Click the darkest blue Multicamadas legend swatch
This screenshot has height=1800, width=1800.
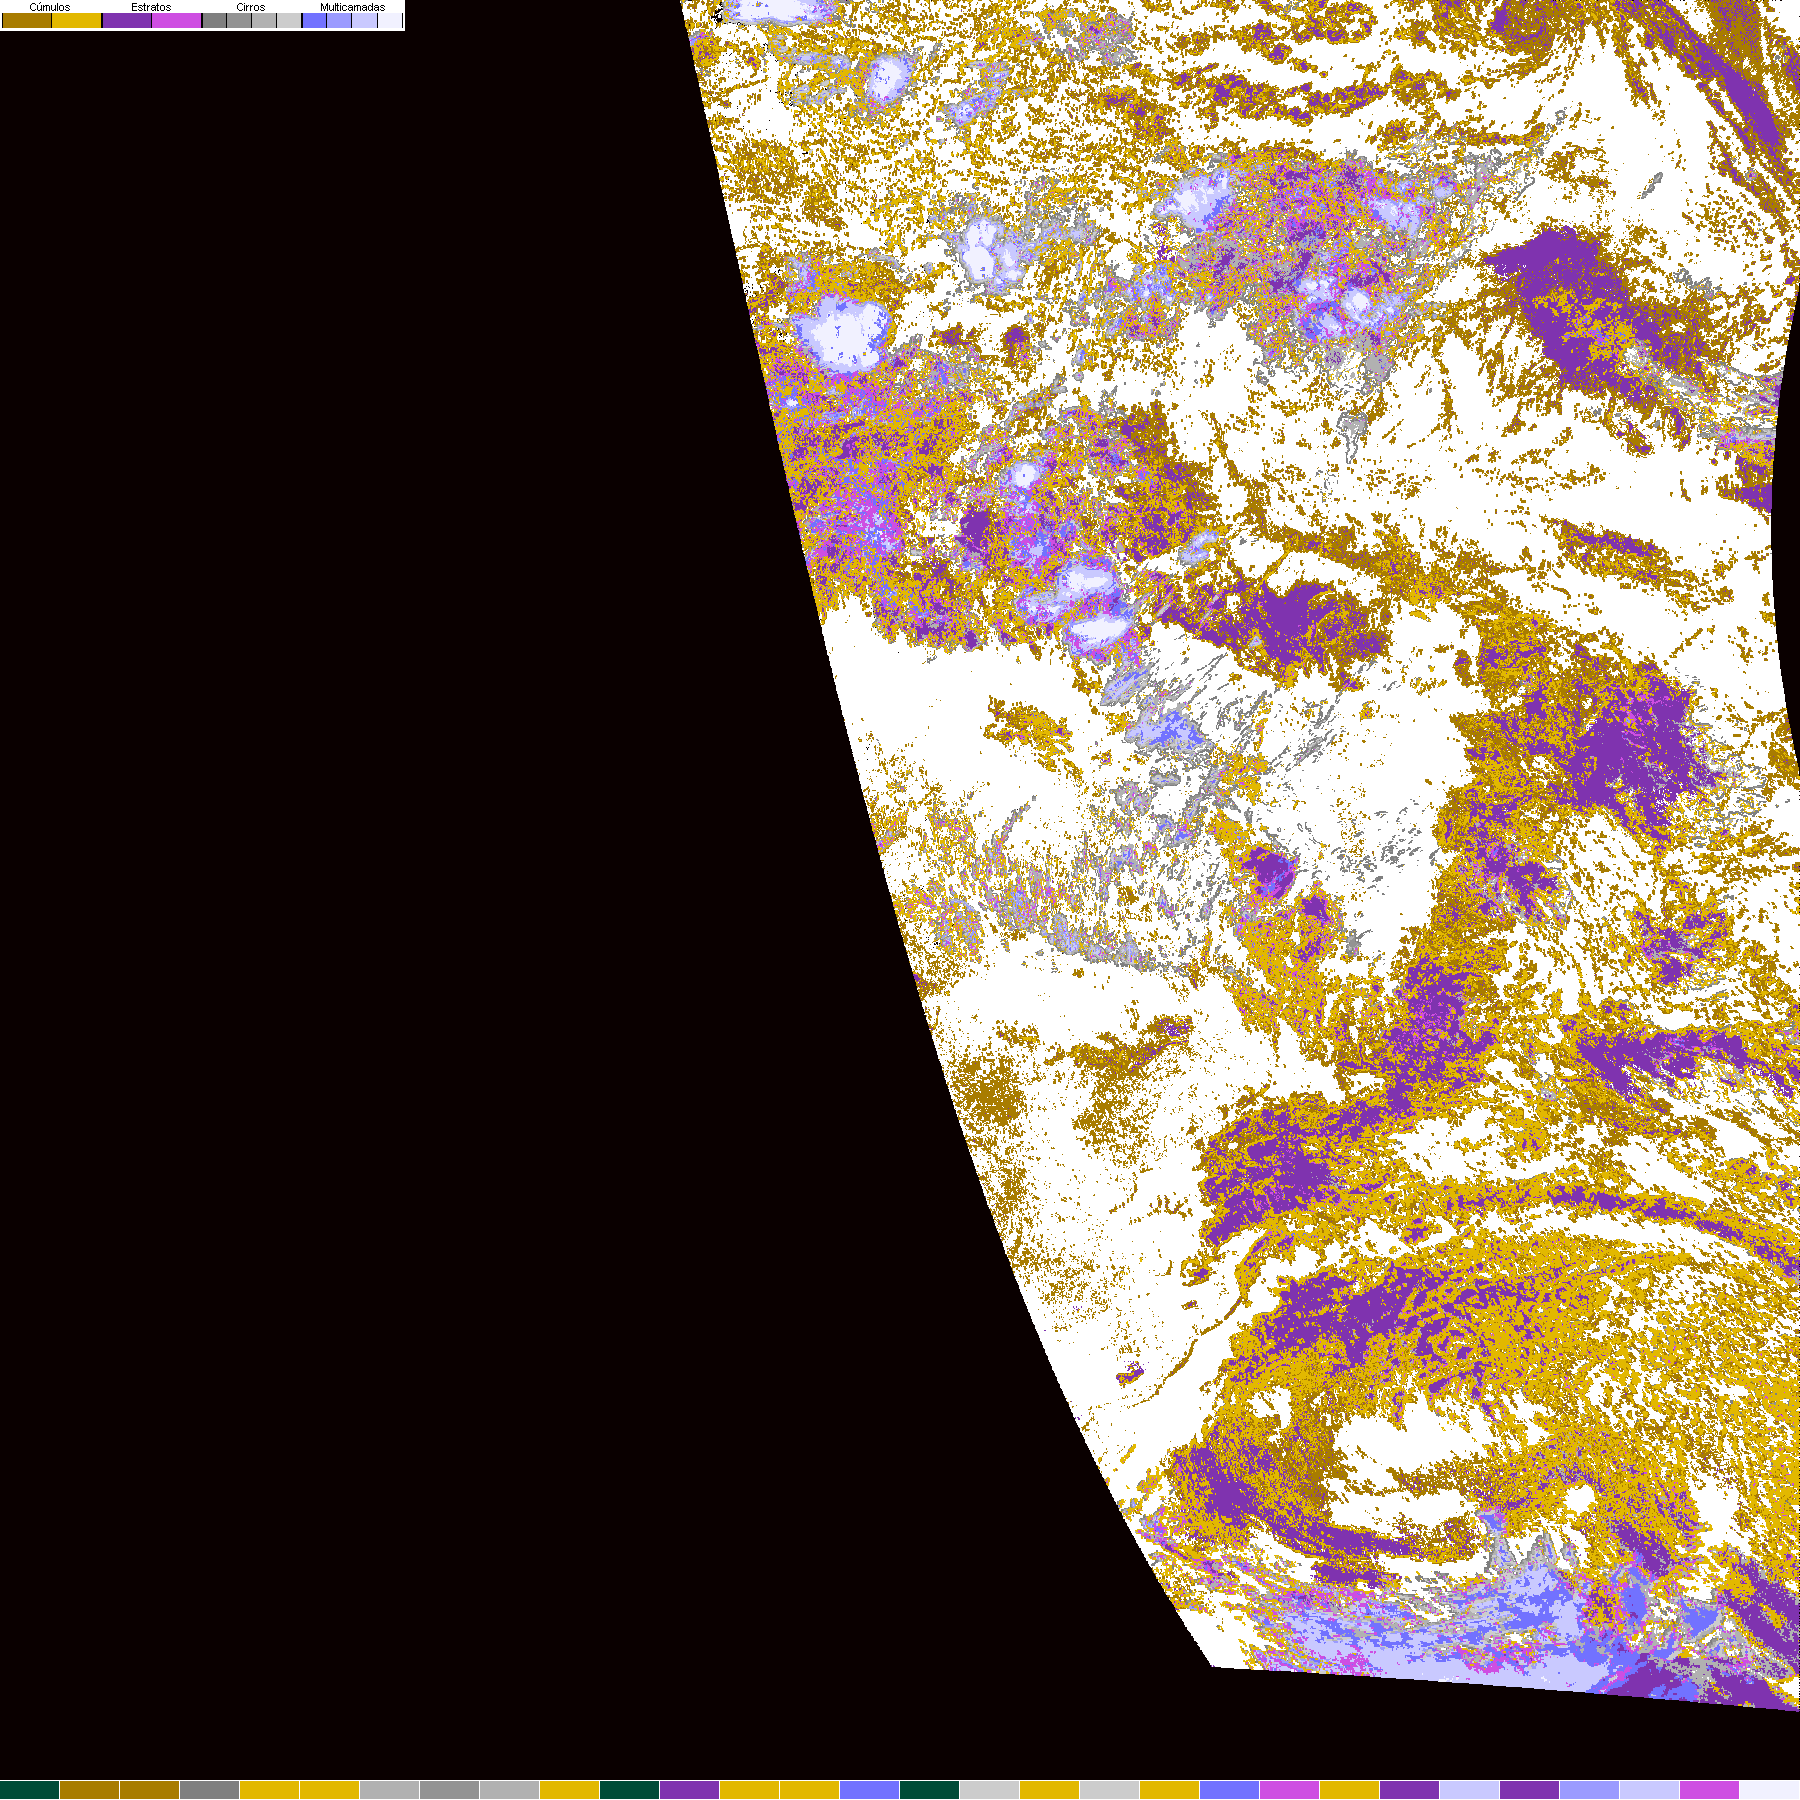pyautogui.click(x=314, y=20)
